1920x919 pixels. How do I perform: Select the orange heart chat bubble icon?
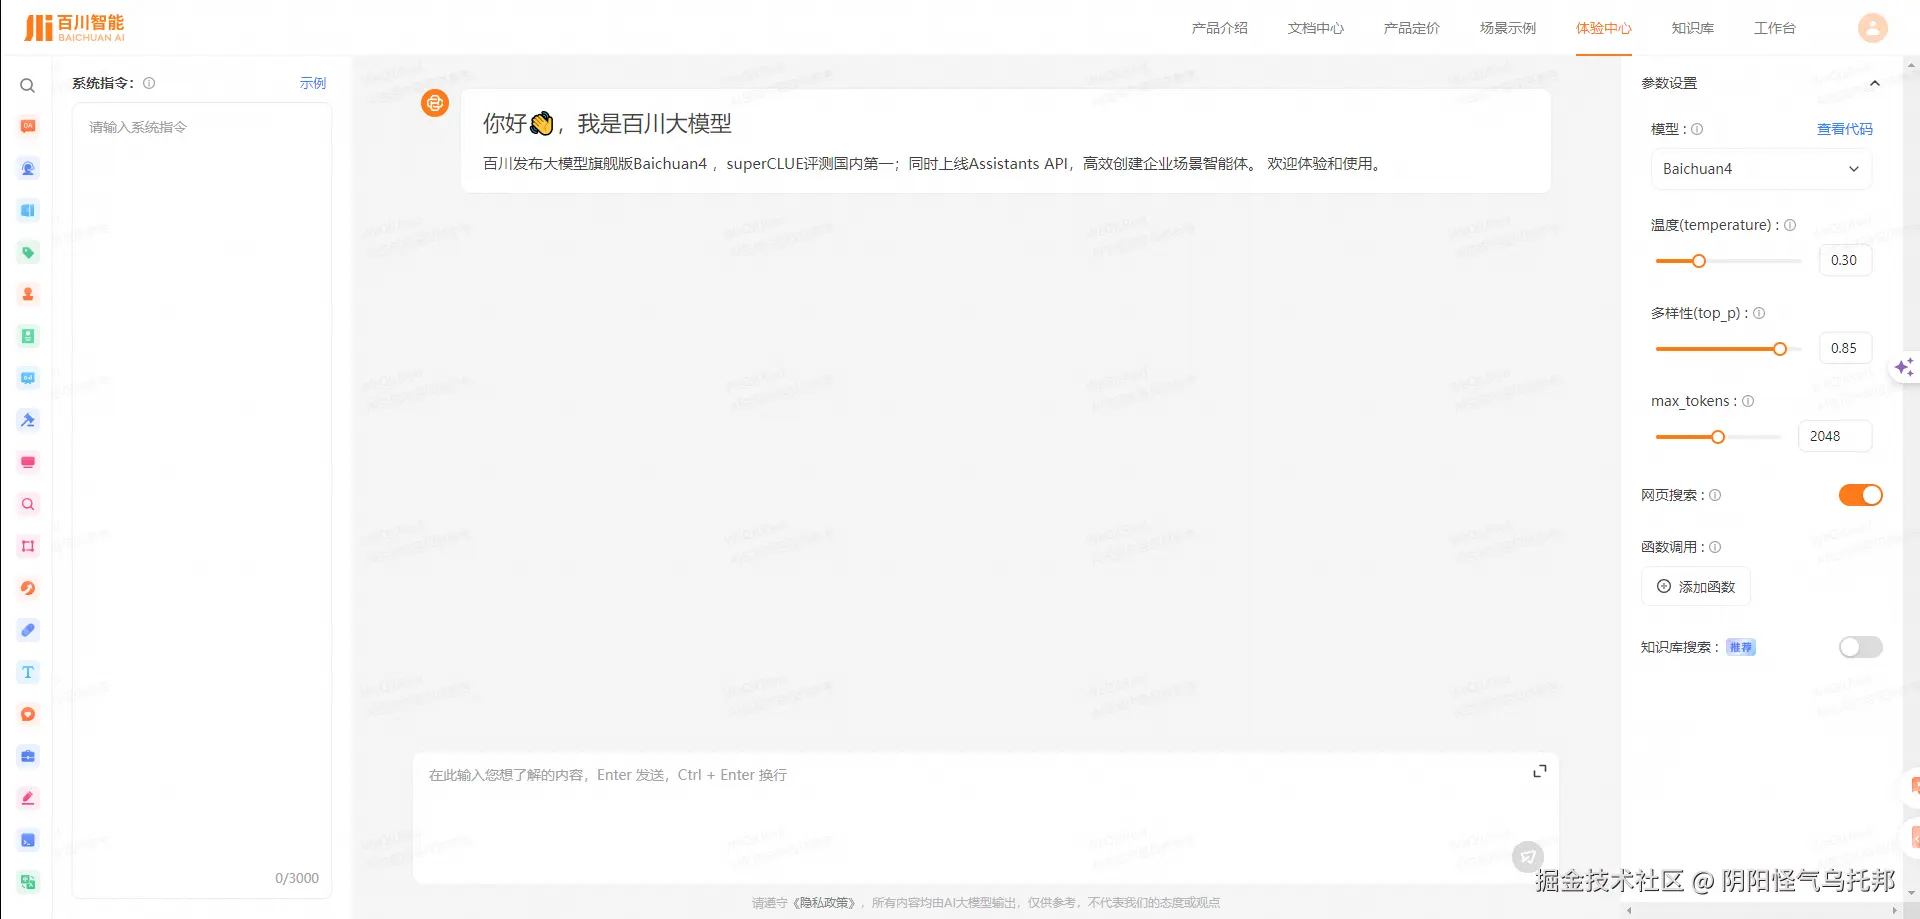pyautogui.click(x=28, y=714)
